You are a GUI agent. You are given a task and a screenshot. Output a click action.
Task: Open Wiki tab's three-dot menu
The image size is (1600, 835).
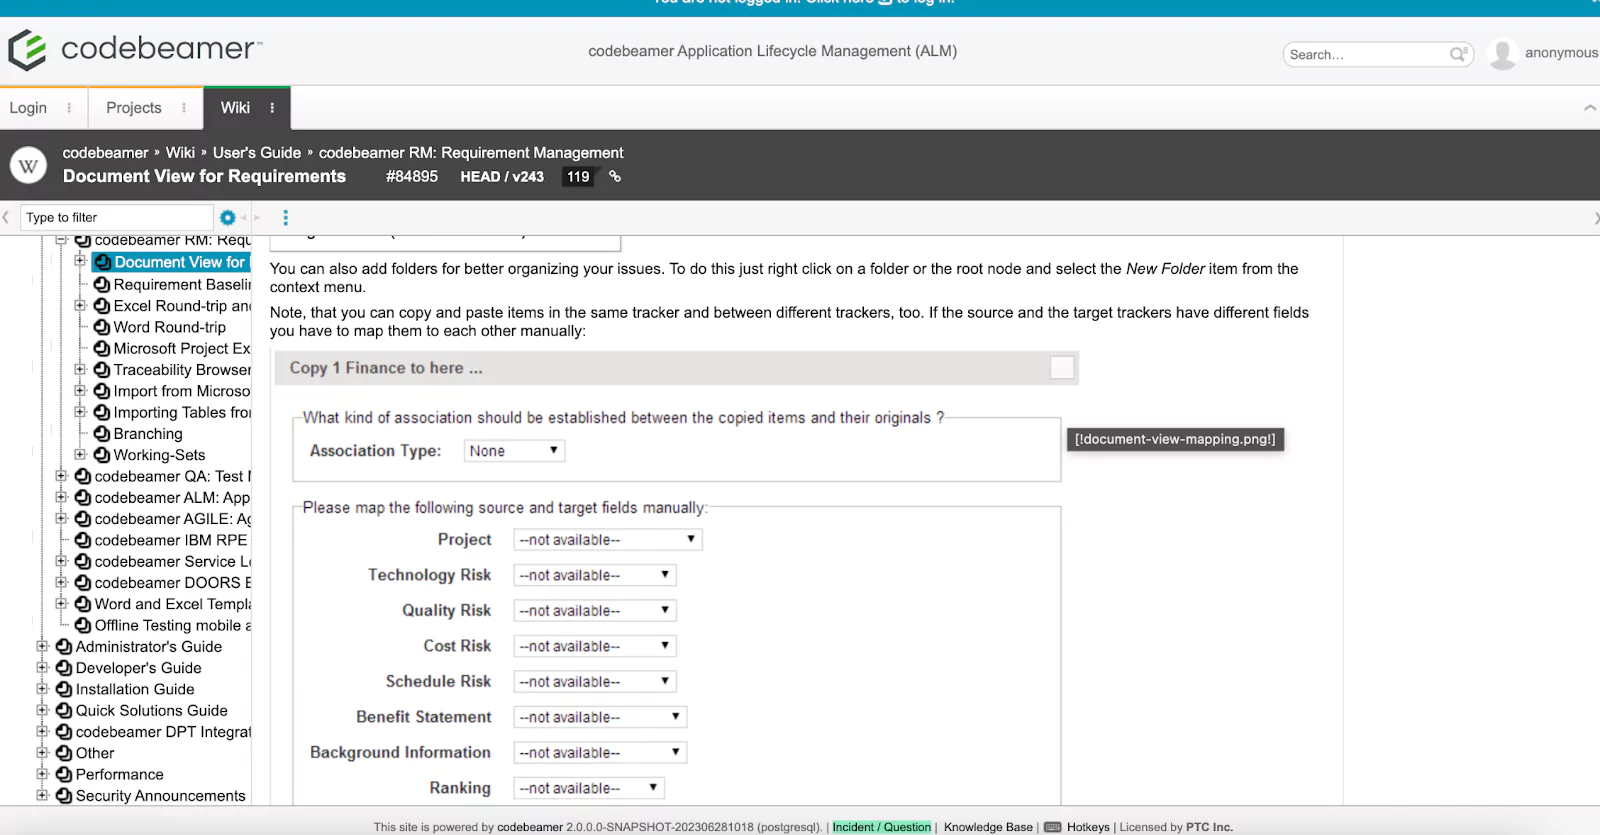point(272,108)
